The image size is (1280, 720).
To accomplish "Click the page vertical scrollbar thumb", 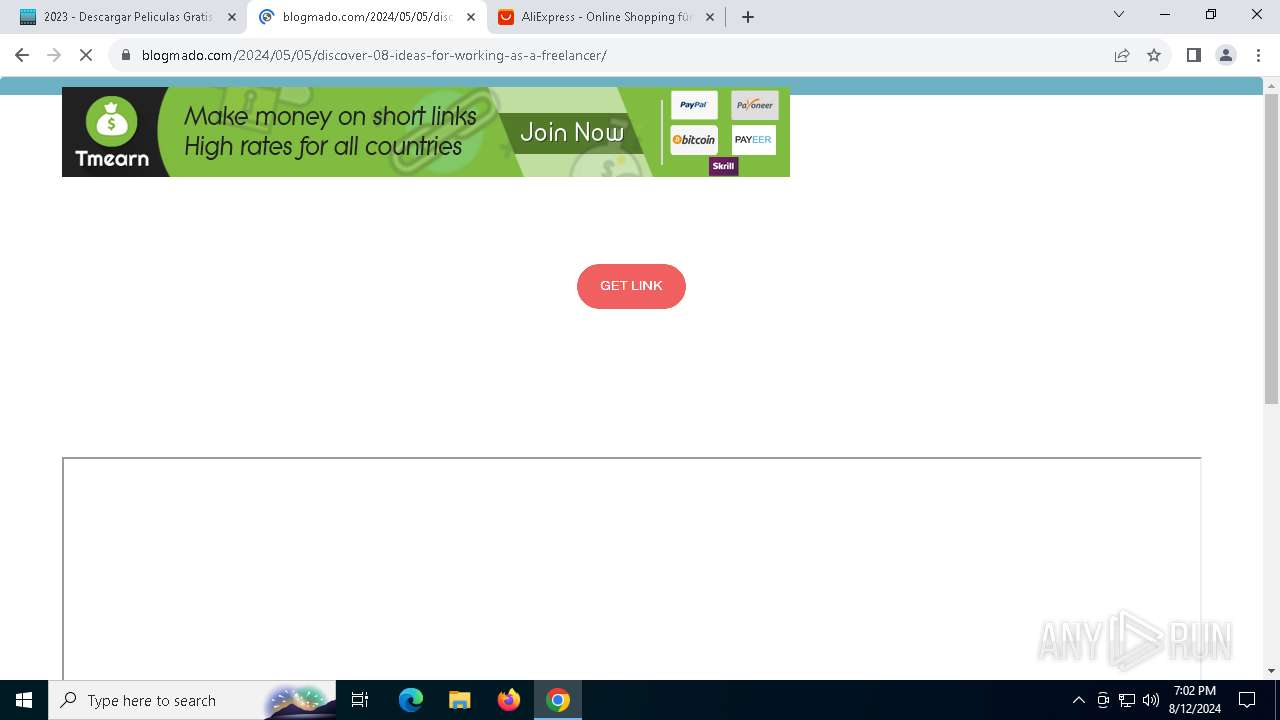I will (x=1272, y=250).
